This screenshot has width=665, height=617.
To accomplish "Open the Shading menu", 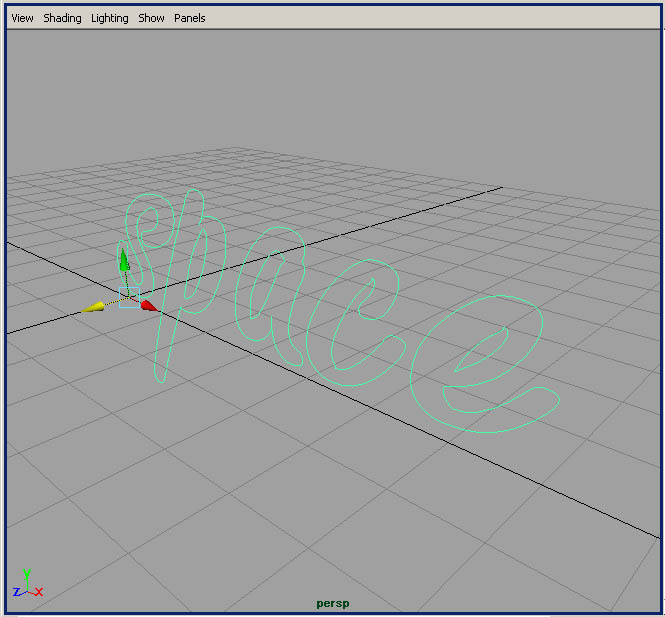I will click(62, 18).
